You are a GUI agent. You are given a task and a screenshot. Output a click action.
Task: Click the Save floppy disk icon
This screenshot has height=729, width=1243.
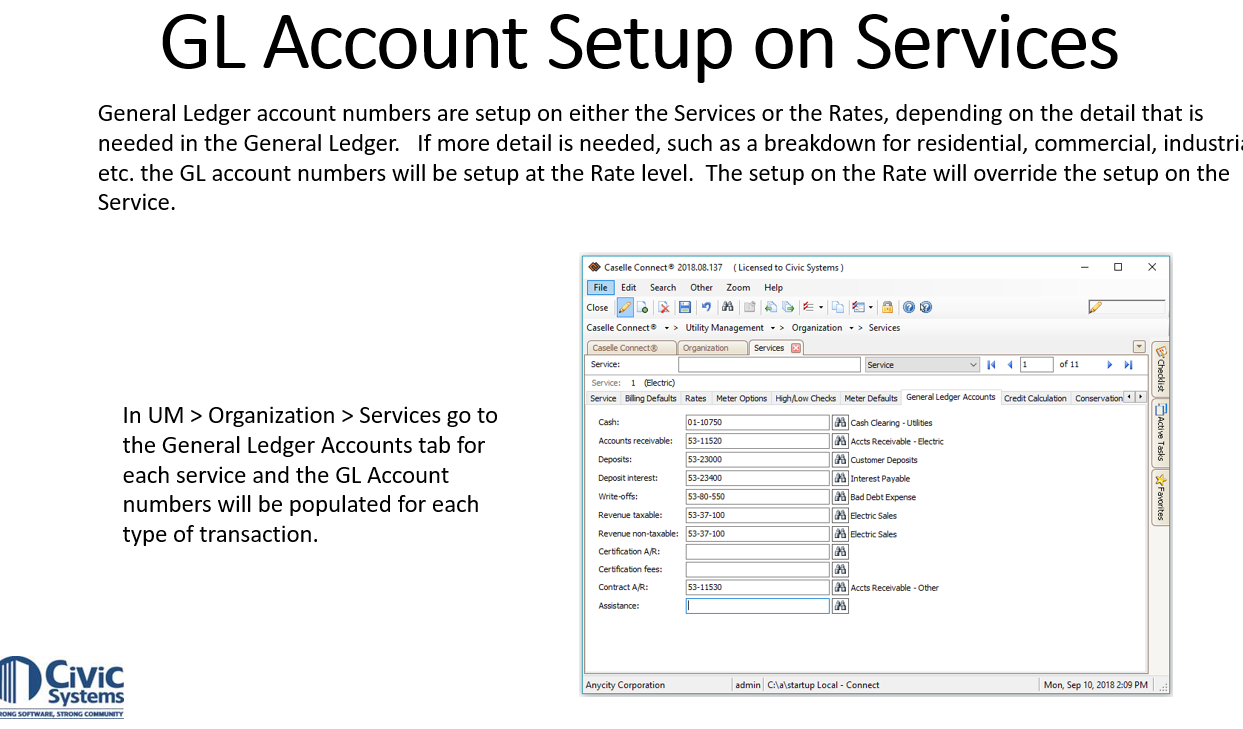pos(685,307)
